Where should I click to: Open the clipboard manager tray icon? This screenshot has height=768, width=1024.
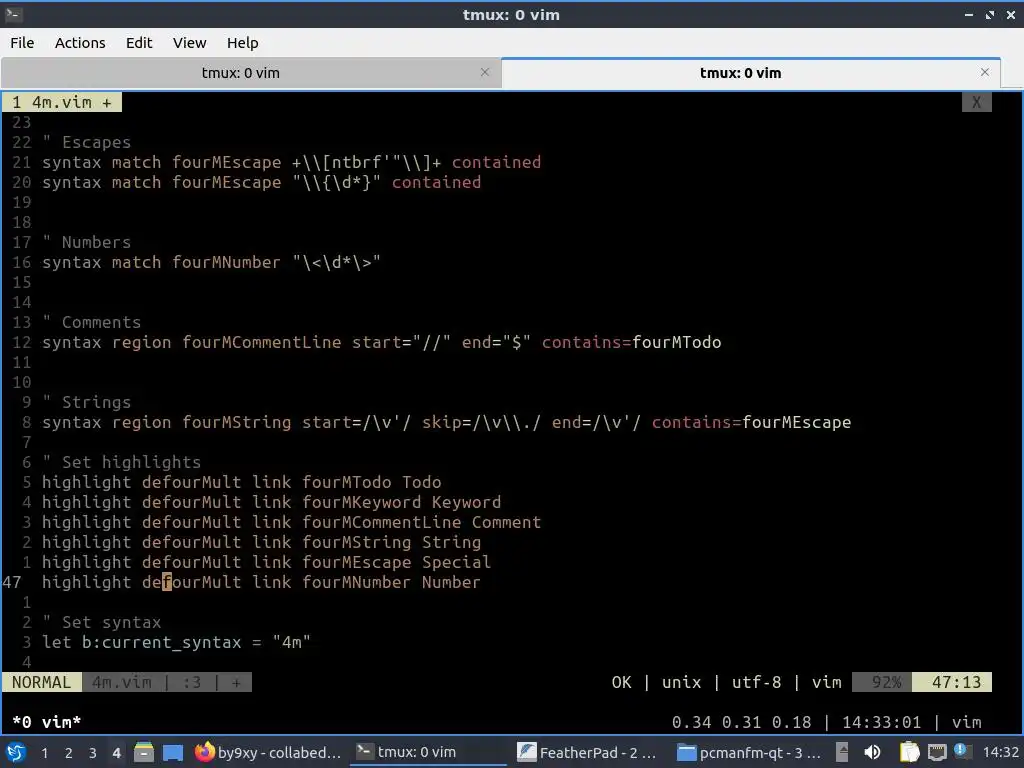click(909, 752)
